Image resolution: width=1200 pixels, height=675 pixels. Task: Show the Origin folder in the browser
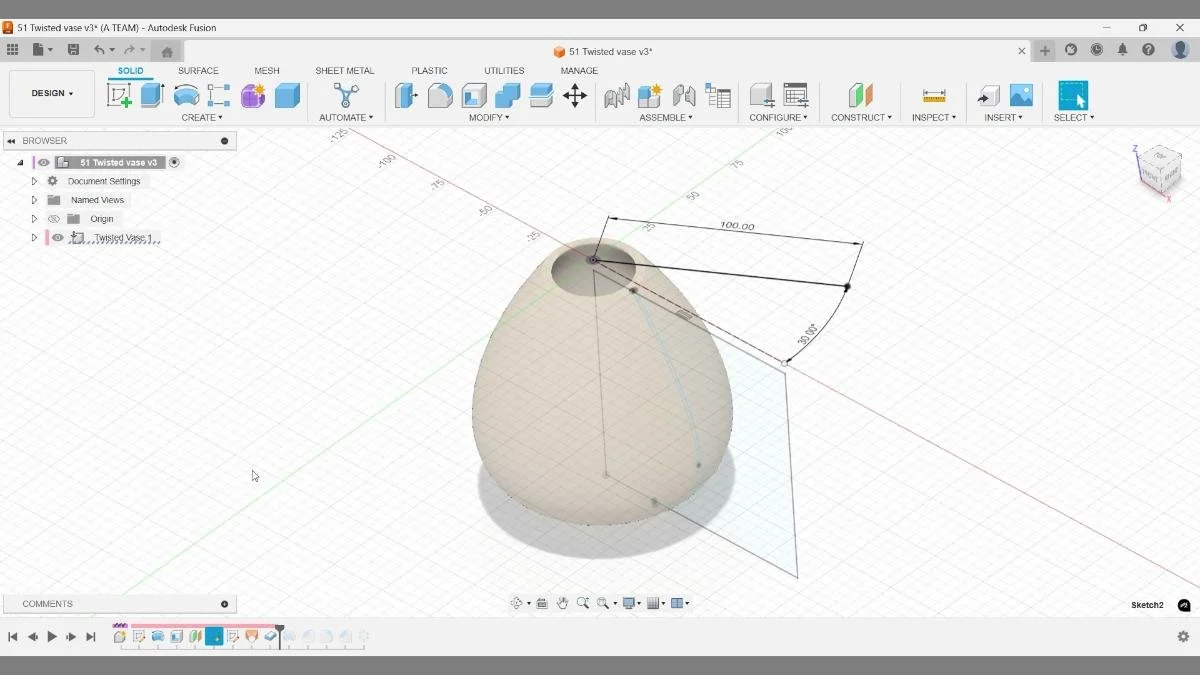coord(54,218)
